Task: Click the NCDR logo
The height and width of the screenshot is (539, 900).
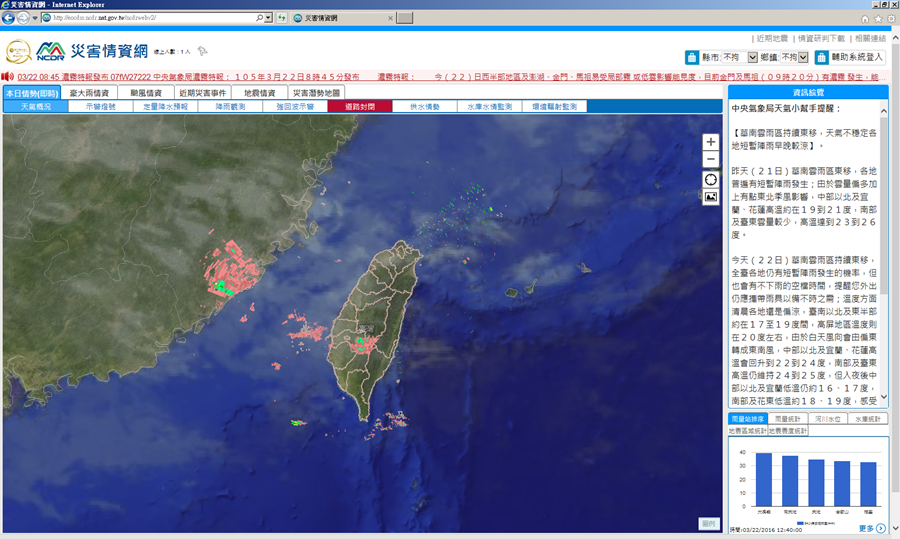Action: coord(51,51)
